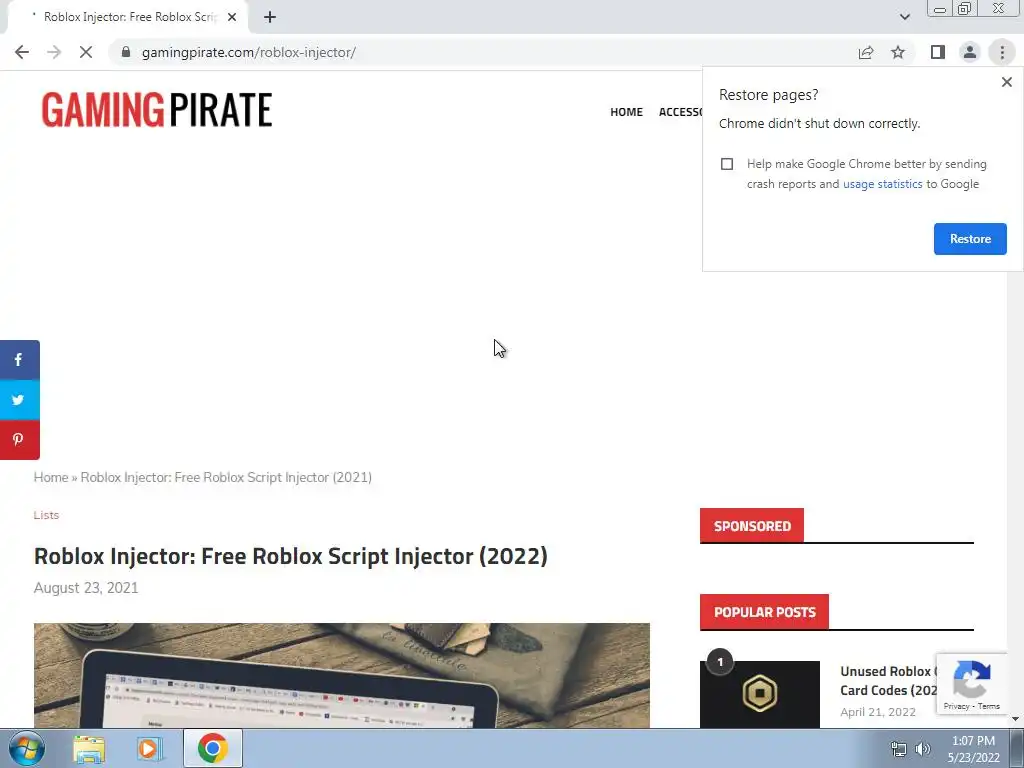Image resolution: width=1024 pixels, height=768 pixels.
Task: Share the article on Twitter
Action: [20, 400]
